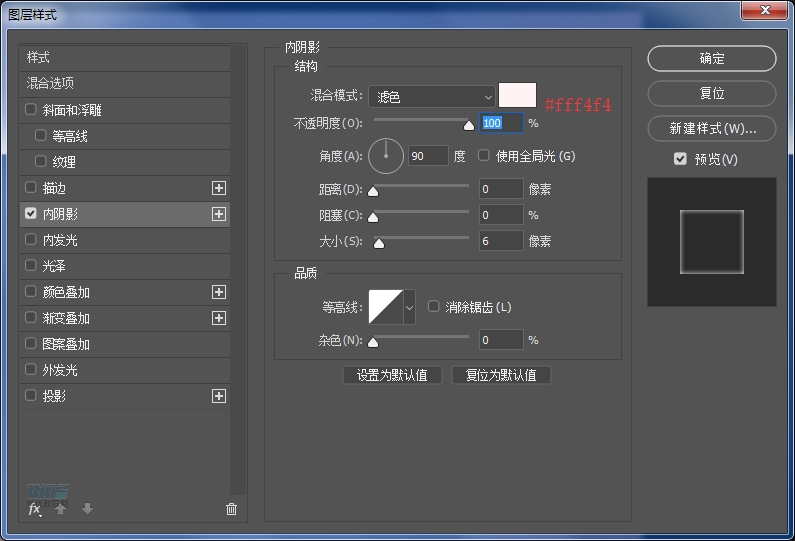Screen dimensions: 795x541
Task: Expand the 等高线 contour picker arrow
Action: (409, 307)
